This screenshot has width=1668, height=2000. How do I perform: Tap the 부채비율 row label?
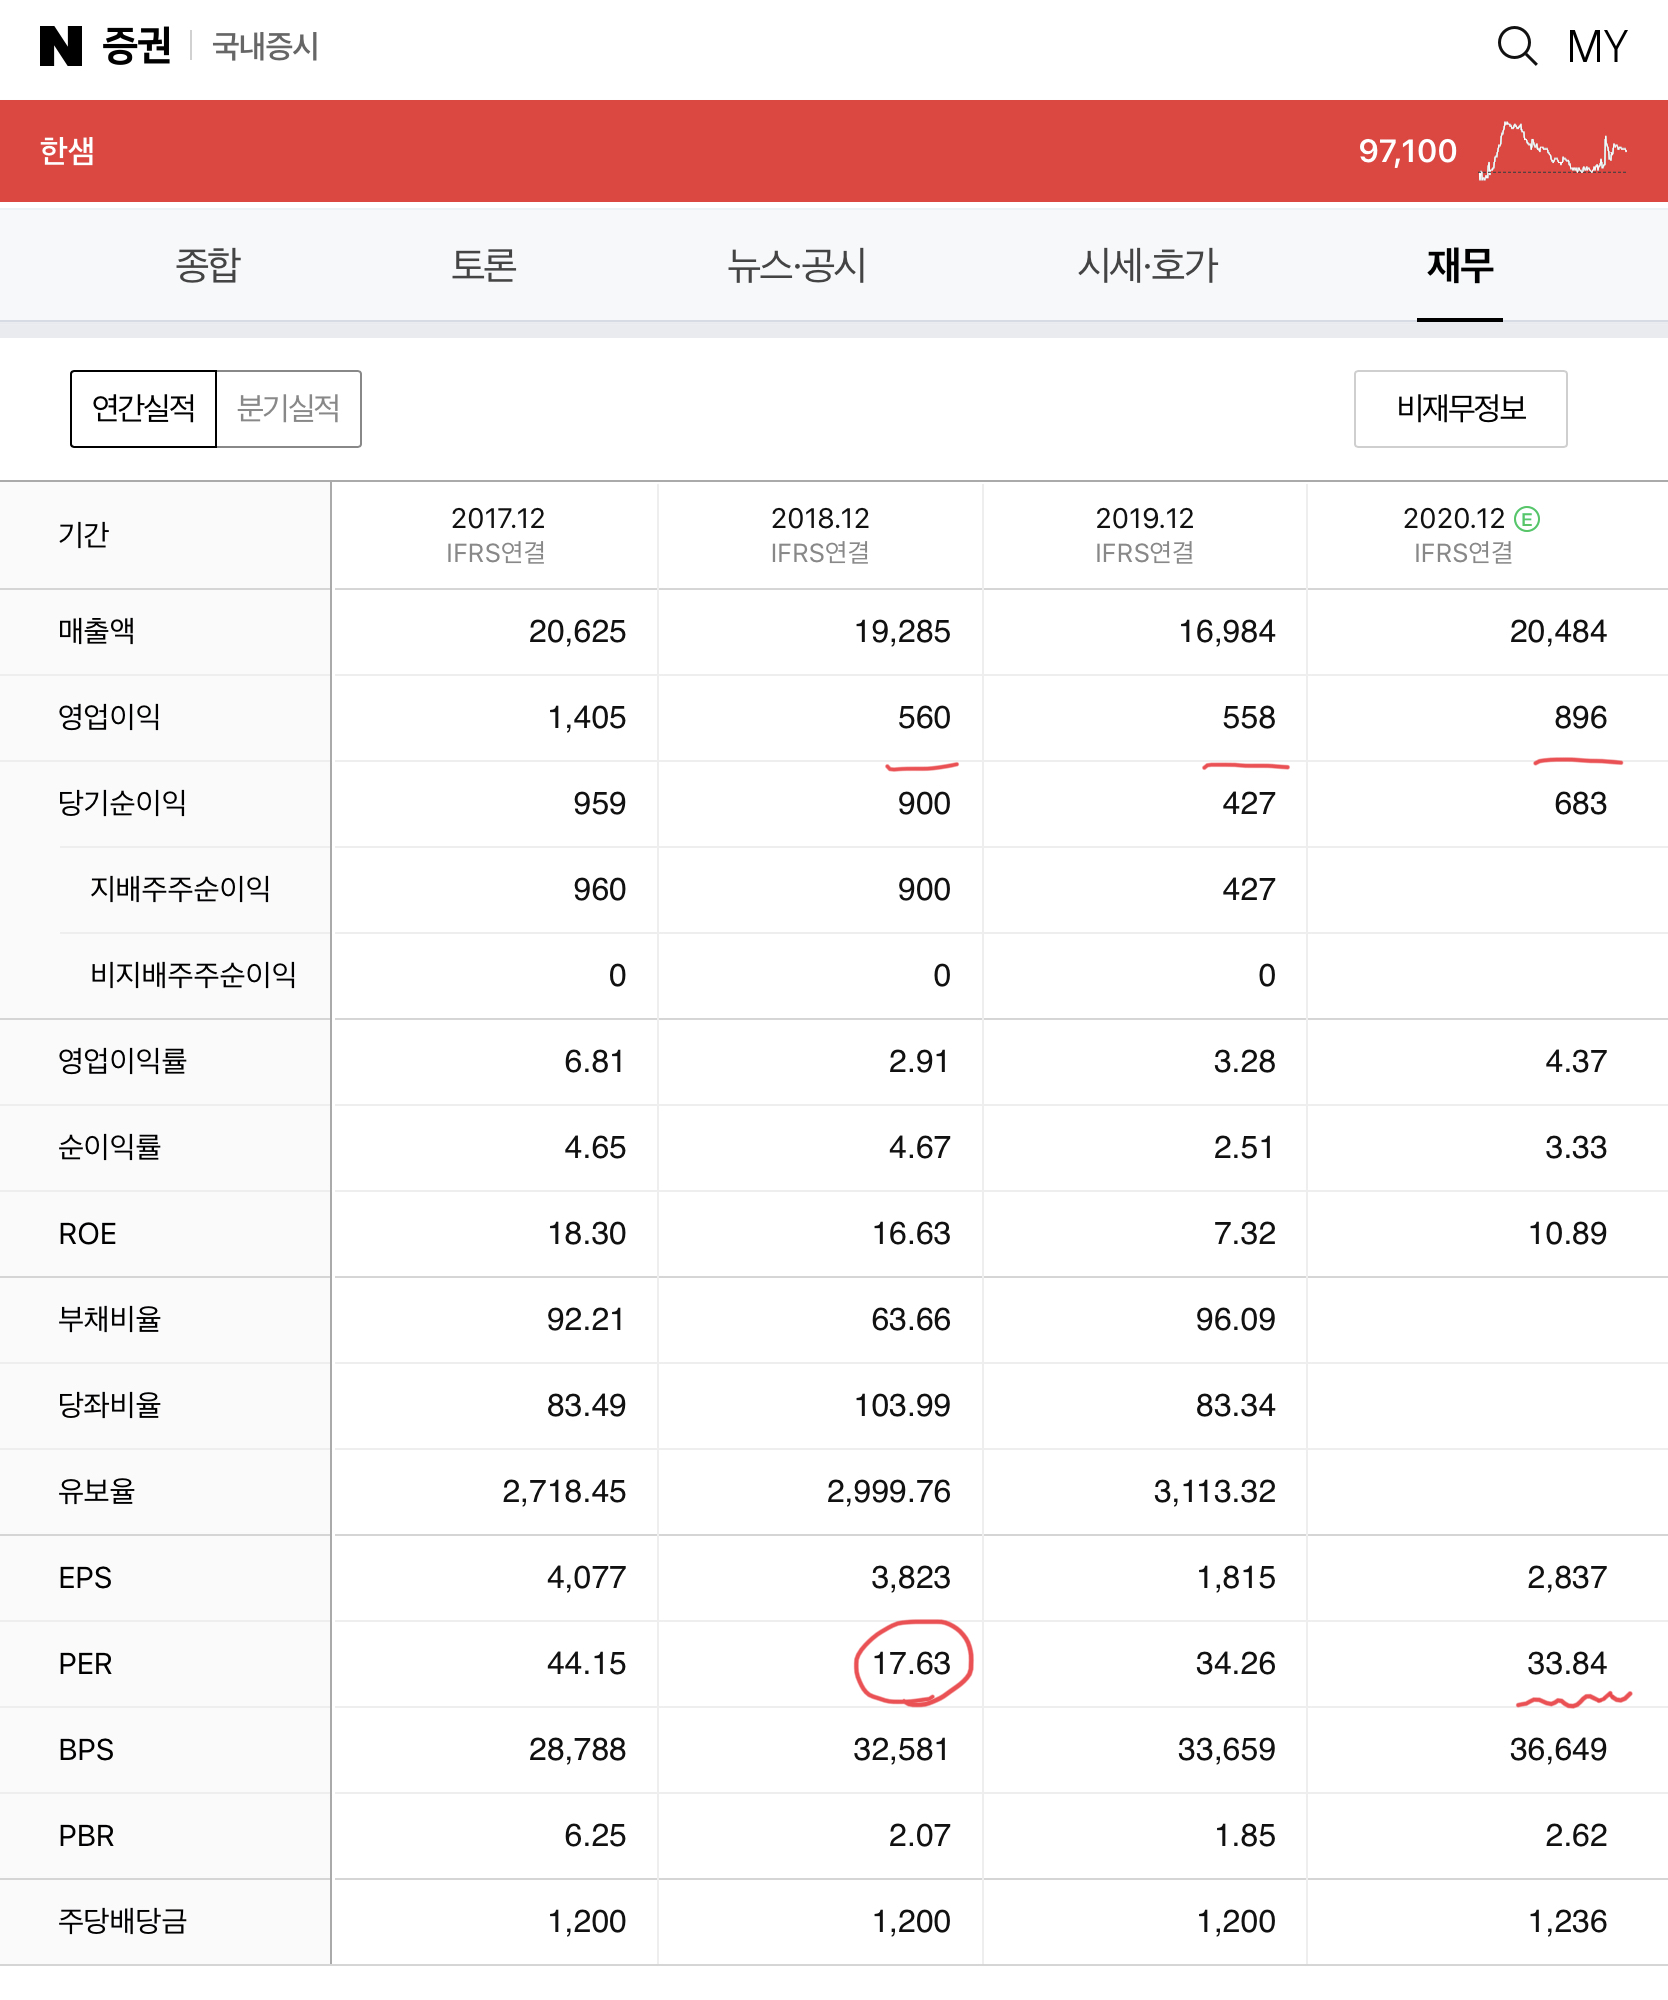(110, 1319)
